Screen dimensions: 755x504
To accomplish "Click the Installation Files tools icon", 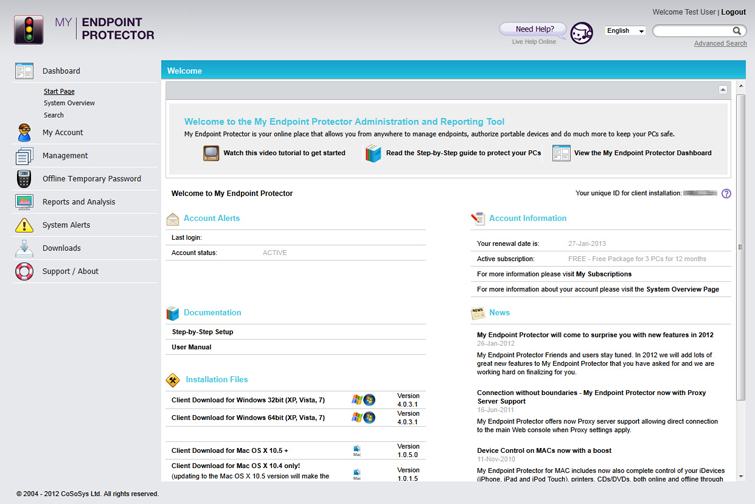I will (x=173, y=380).
